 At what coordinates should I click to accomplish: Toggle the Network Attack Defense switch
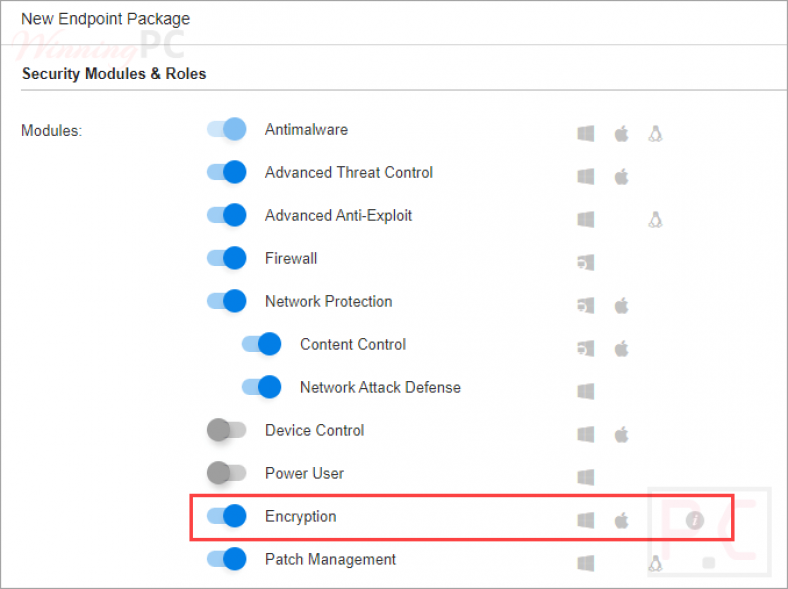pos(261,387)
